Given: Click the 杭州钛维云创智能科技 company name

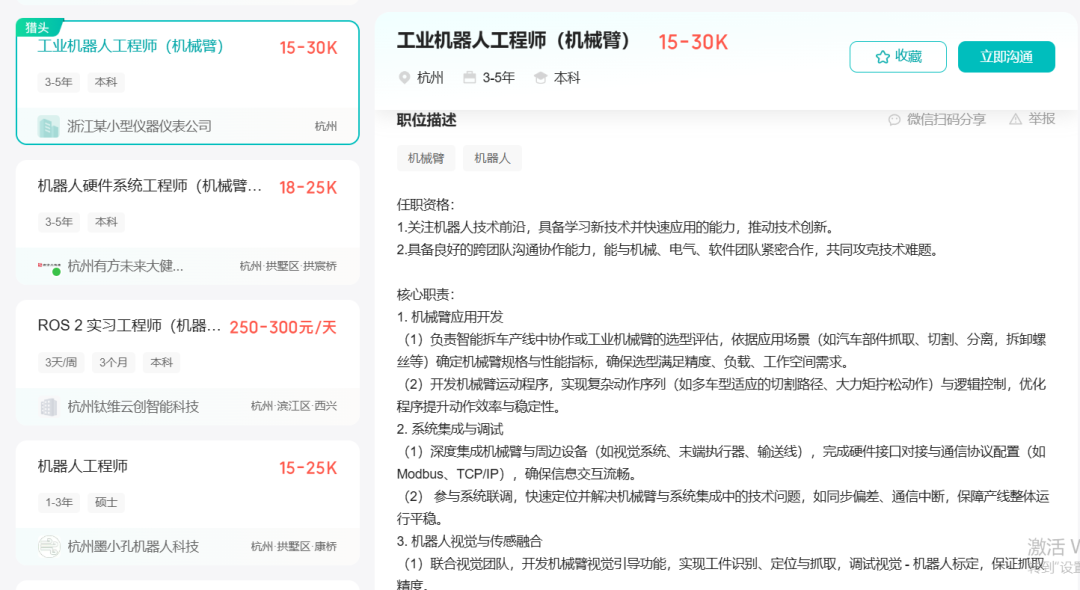Looking at the screenshot, I should pyautogui.click(x=133, y=407).
